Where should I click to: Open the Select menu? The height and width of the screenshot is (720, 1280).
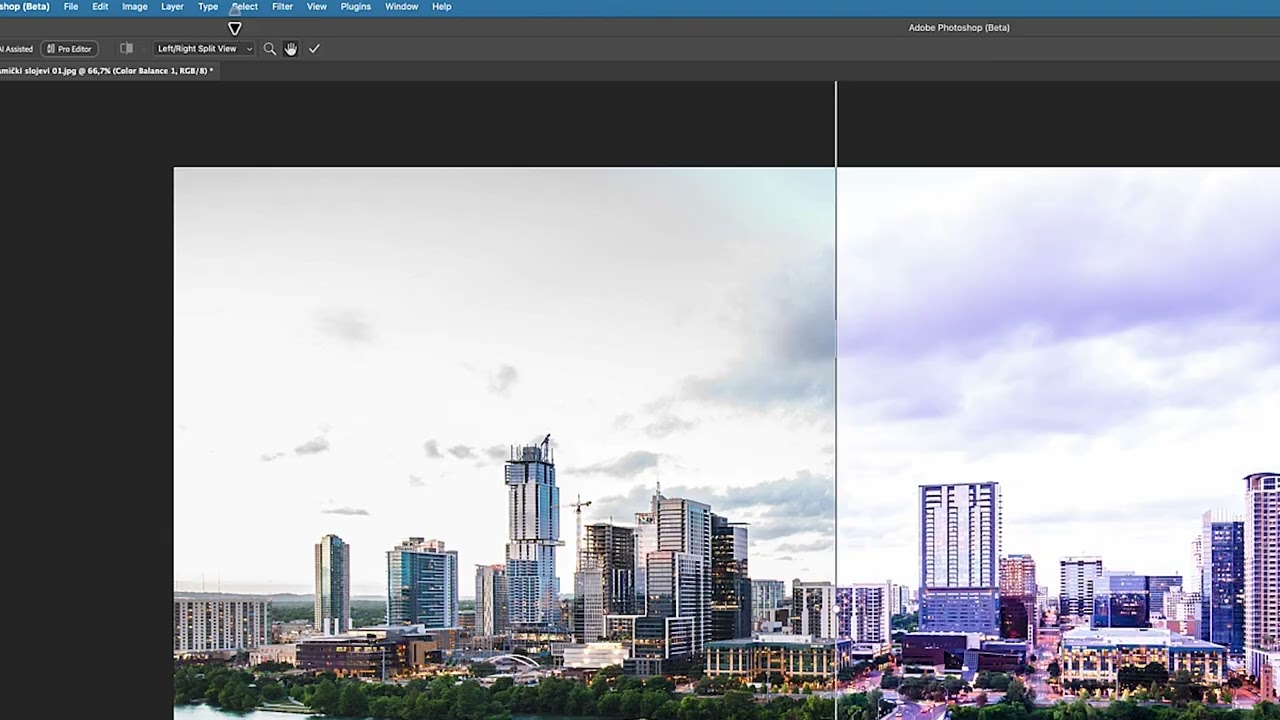pyautogui.click(x=244, y=6)
